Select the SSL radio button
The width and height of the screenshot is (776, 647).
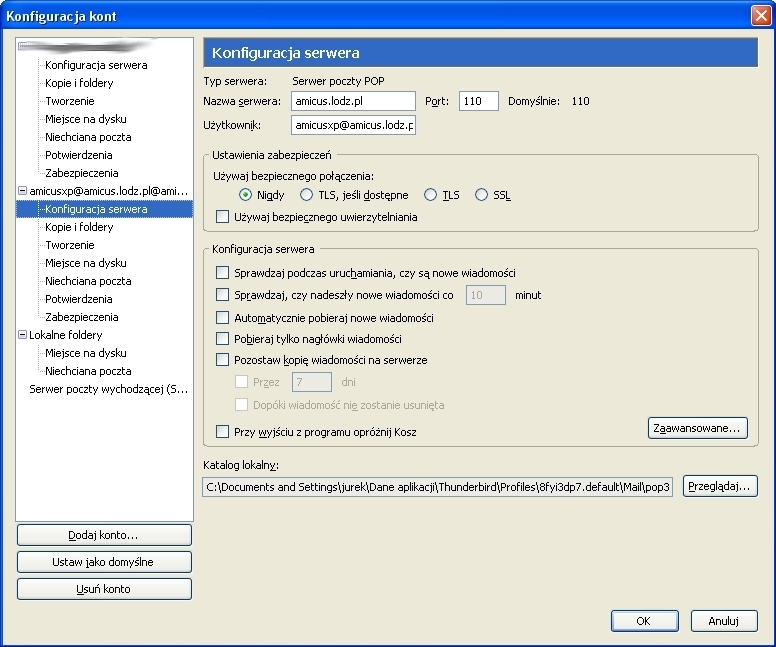click(482, 195)
